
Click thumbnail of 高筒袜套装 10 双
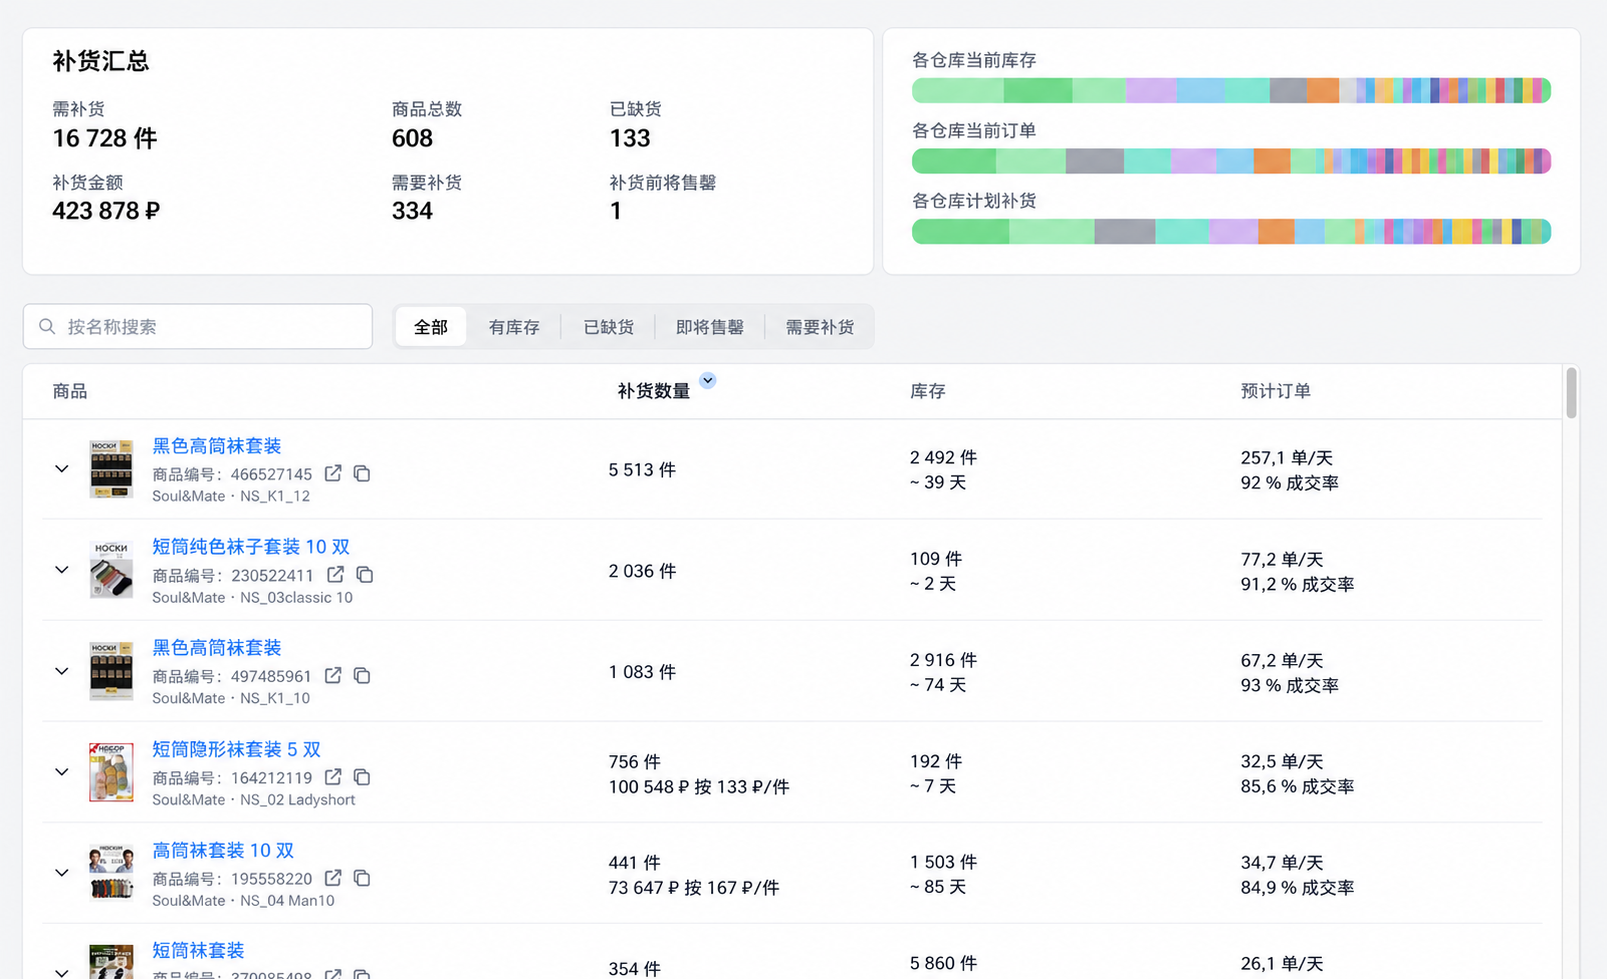[111, 873]
